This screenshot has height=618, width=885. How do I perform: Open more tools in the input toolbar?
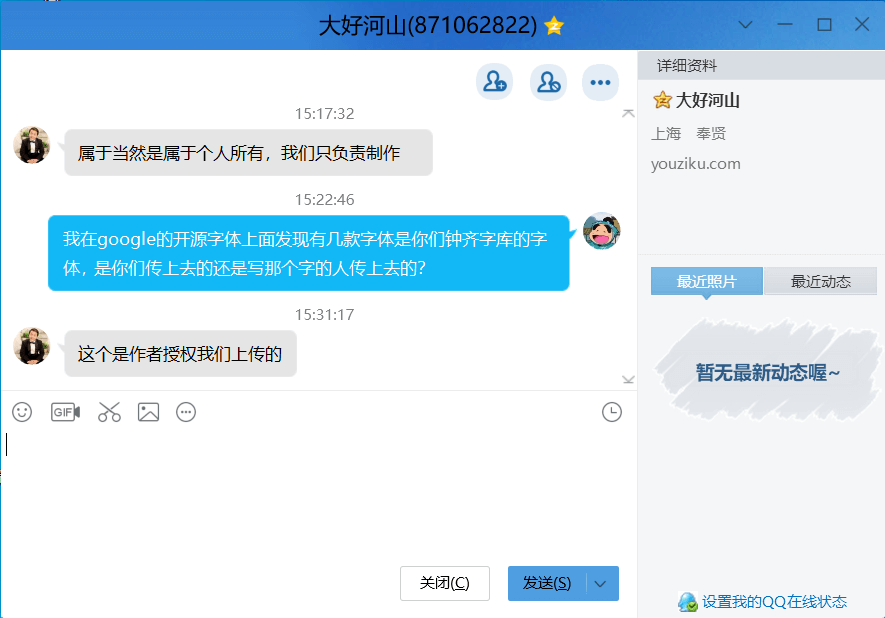point(186,412)
